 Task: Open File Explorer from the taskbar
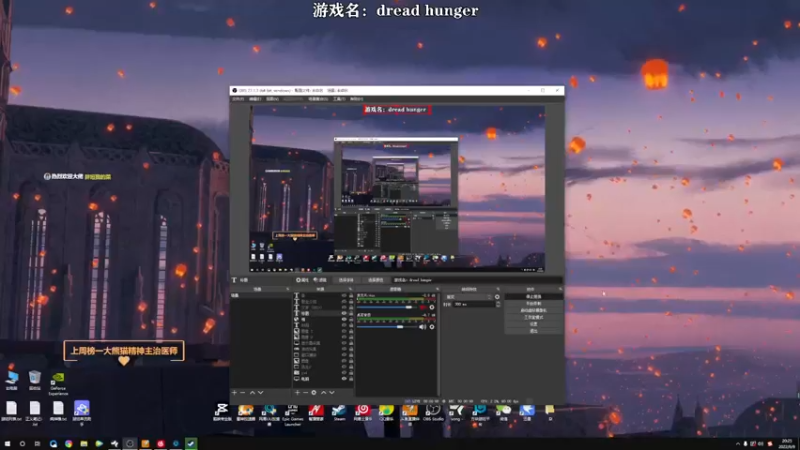pos(84,444)
